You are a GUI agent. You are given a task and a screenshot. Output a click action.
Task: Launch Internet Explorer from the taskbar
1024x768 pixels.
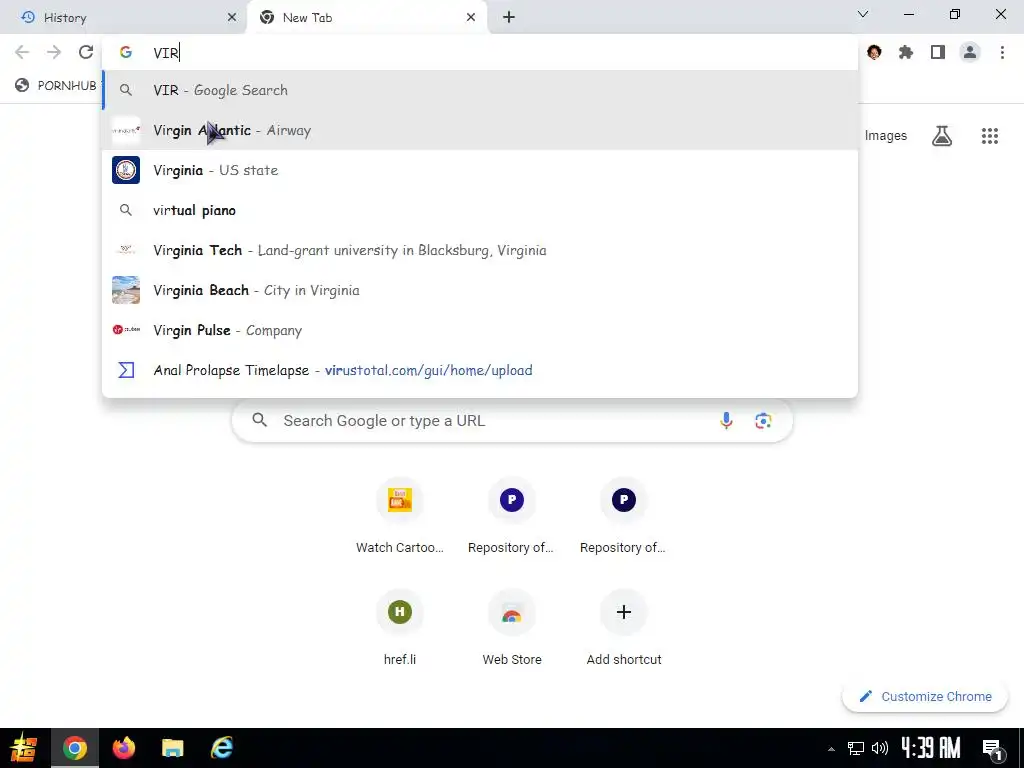[222, 748]
